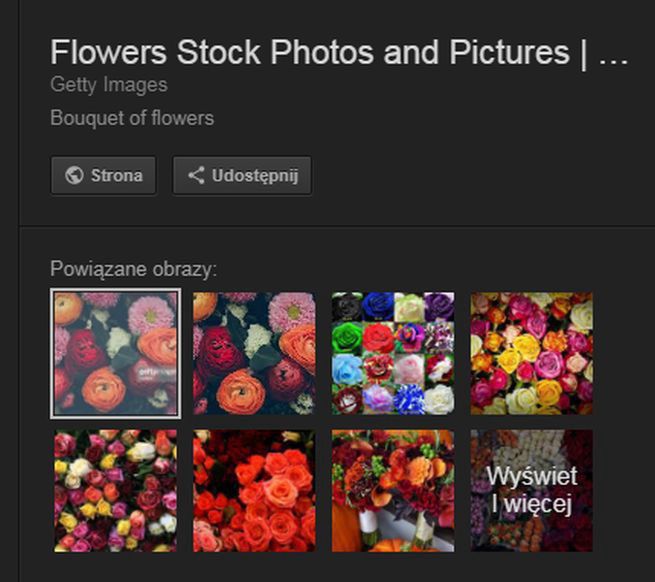Select the highlighted first ranunculus thumbnail

point(115,353)
